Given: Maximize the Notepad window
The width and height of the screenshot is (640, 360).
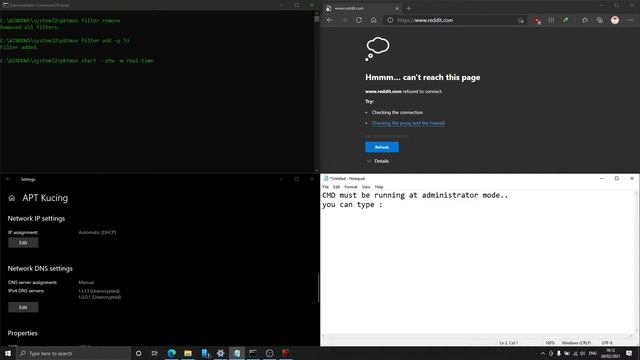Looking at the screenshot, I should (x=617, y=178).
